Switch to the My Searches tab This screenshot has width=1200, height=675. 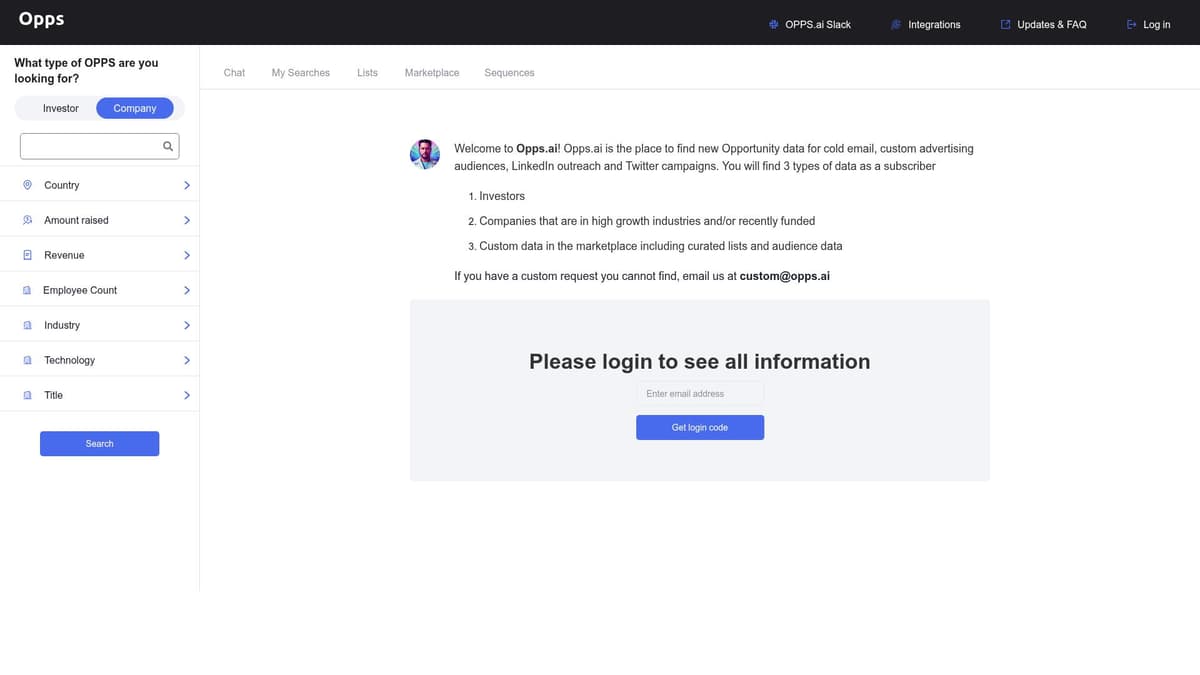(300, 73)
